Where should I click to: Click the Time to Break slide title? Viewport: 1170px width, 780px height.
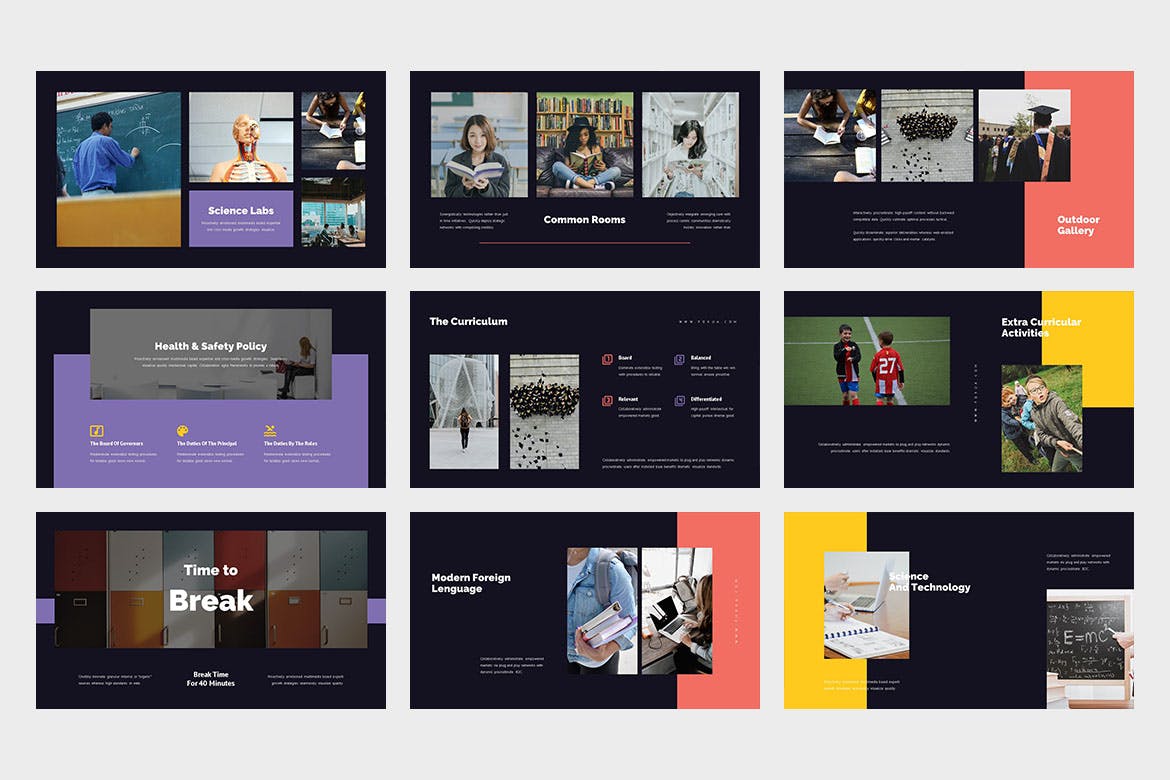click(x=211, y=587)
